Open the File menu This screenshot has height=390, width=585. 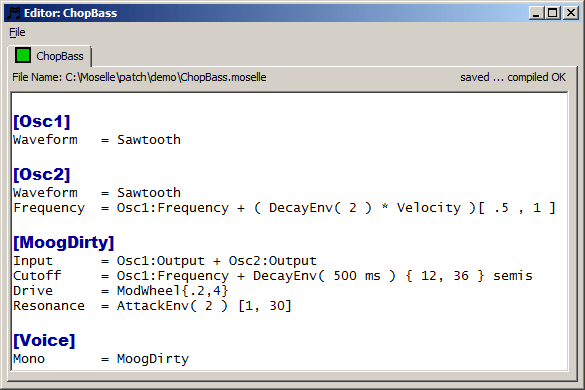(17, 32)
